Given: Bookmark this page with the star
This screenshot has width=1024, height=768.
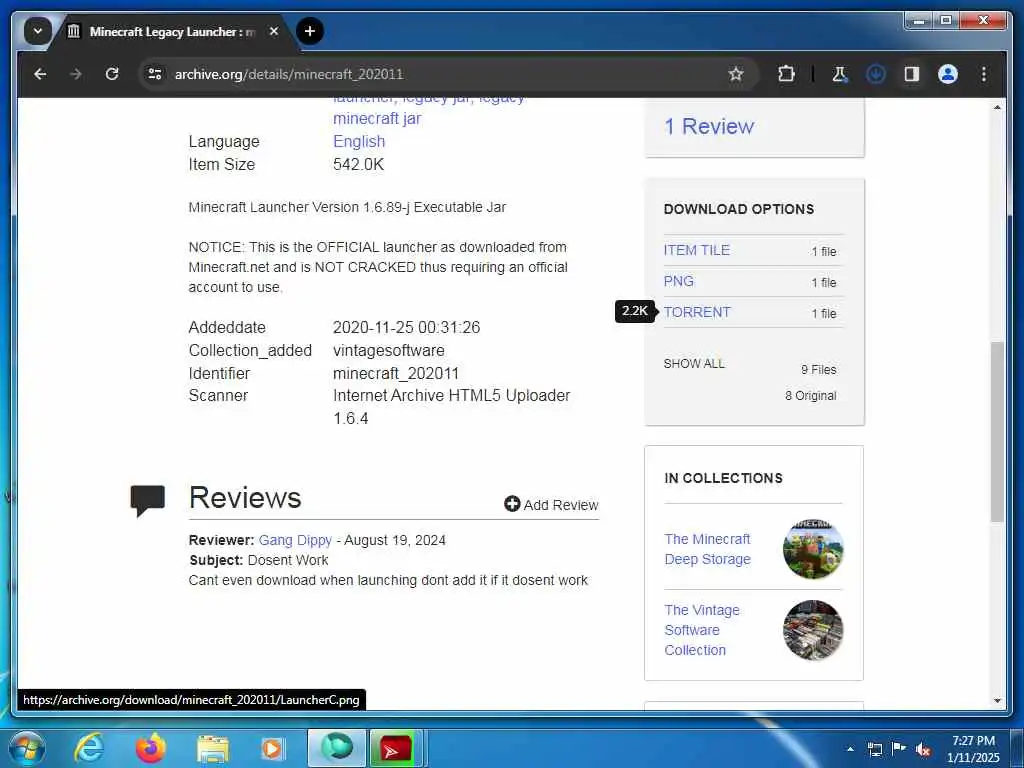Looking at the screenshot, I should (736, 74).
